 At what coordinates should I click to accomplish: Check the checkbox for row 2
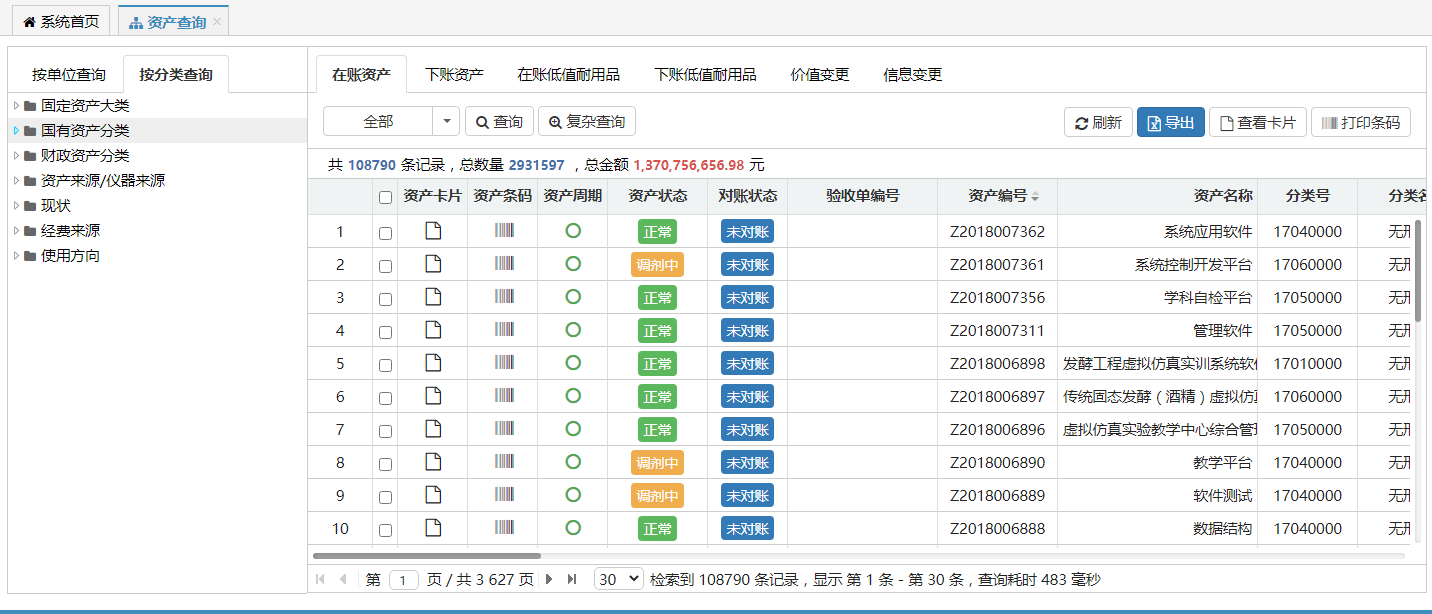click(x=385, y=266)
